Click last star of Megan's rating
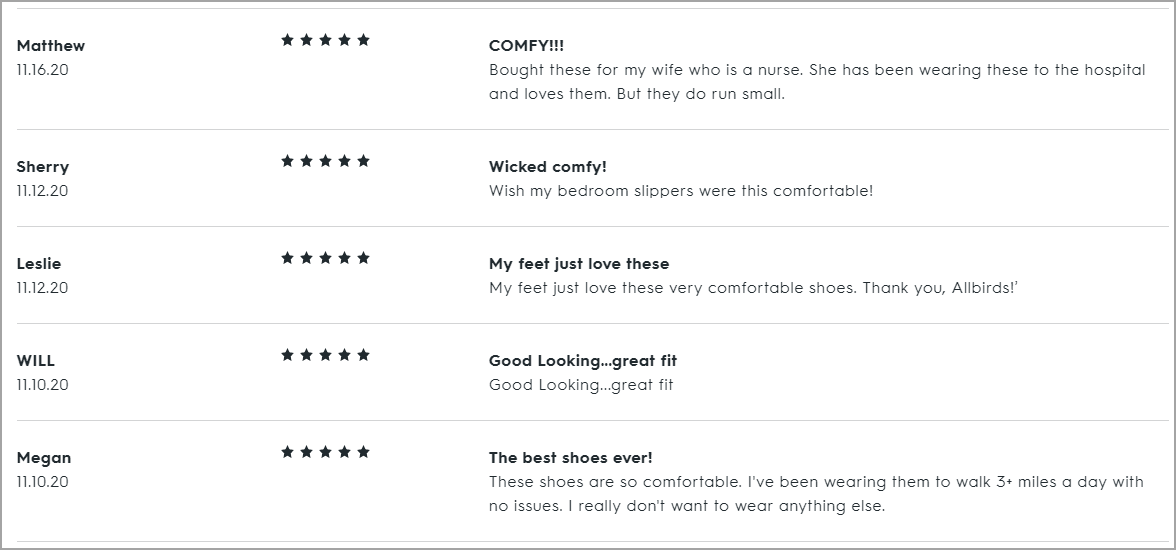The image size is (1176, 550). pyautogui.click(x=363, y=452)
